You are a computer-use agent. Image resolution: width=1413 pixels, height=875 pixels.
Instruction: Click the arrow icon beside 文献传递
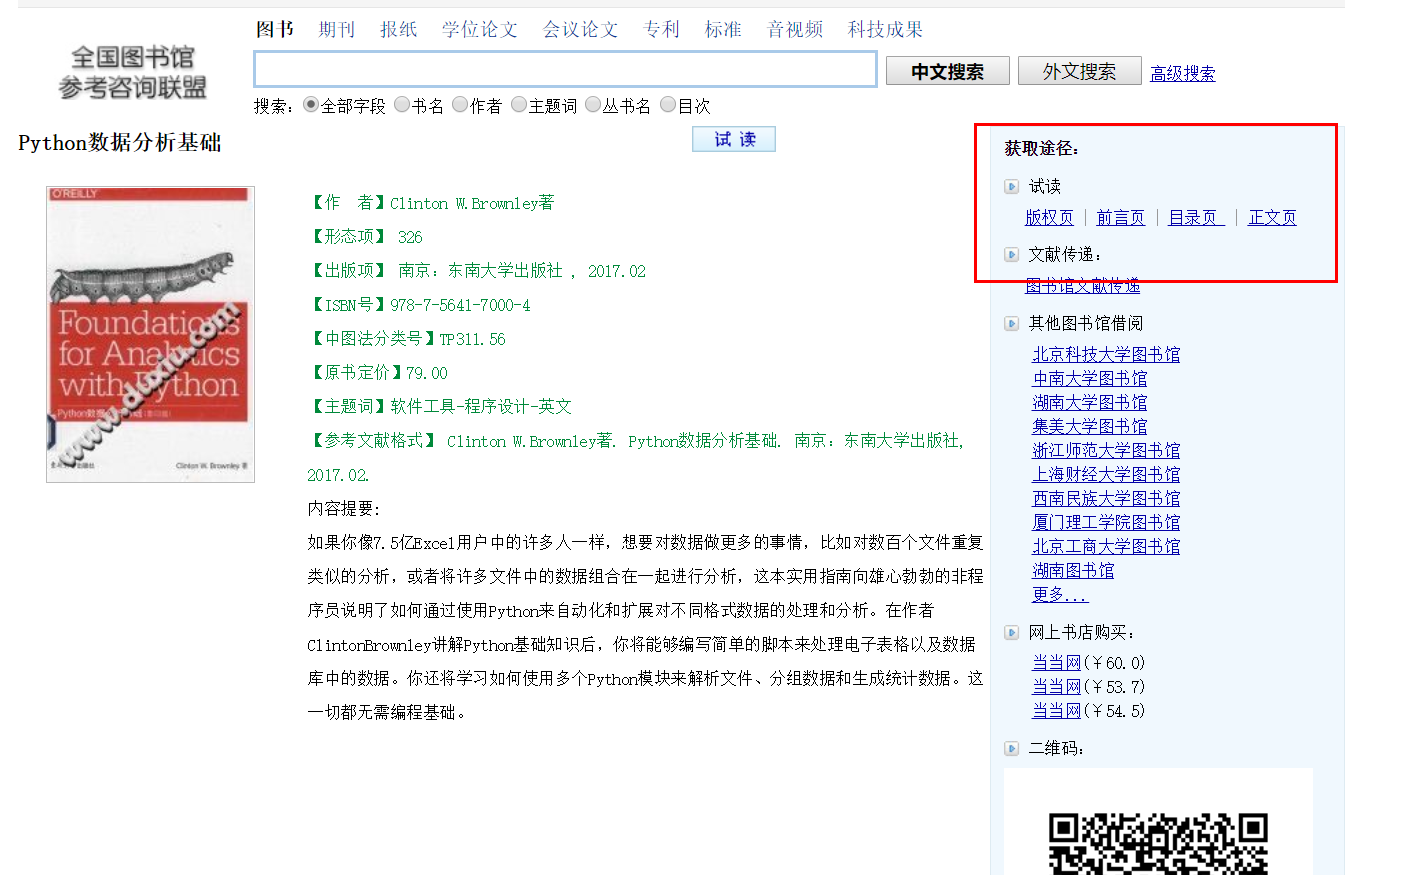(1011, 255)
